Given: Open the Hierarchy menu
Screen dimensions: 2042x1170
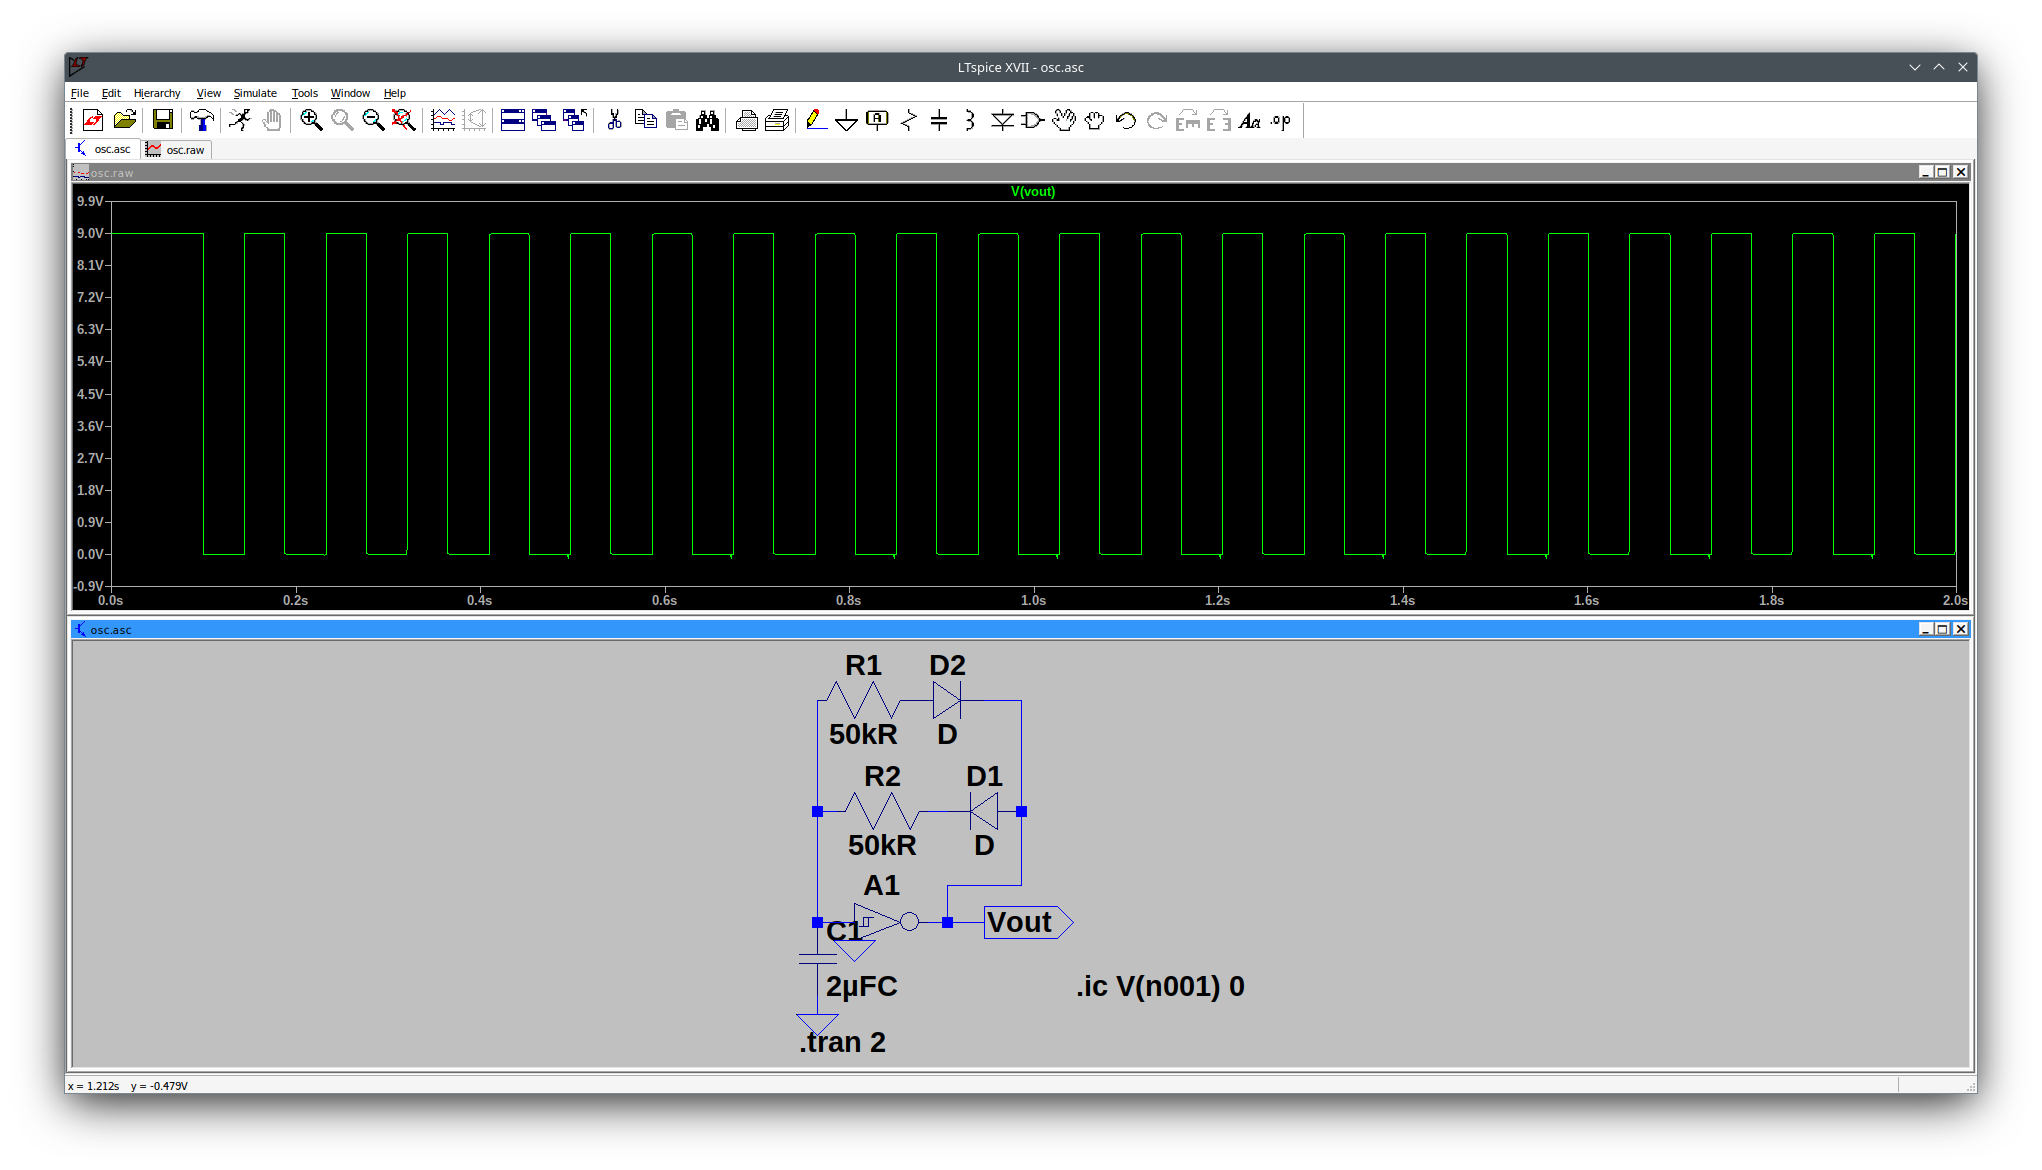Looking at the screenshot, I should pos(157,93).
